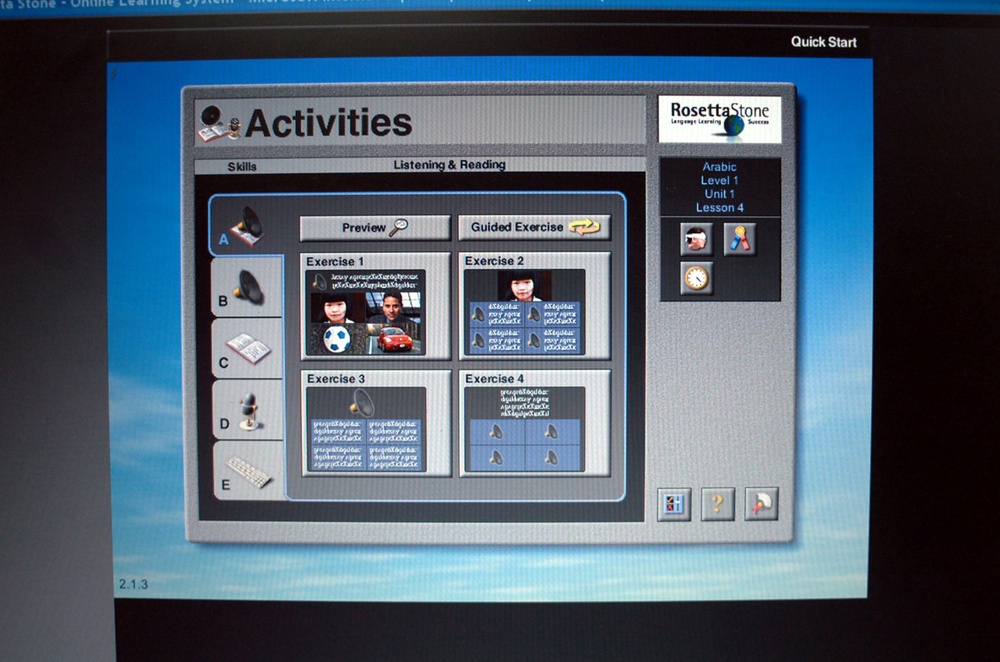Select skill tab A, Listening & Reading

241,225
